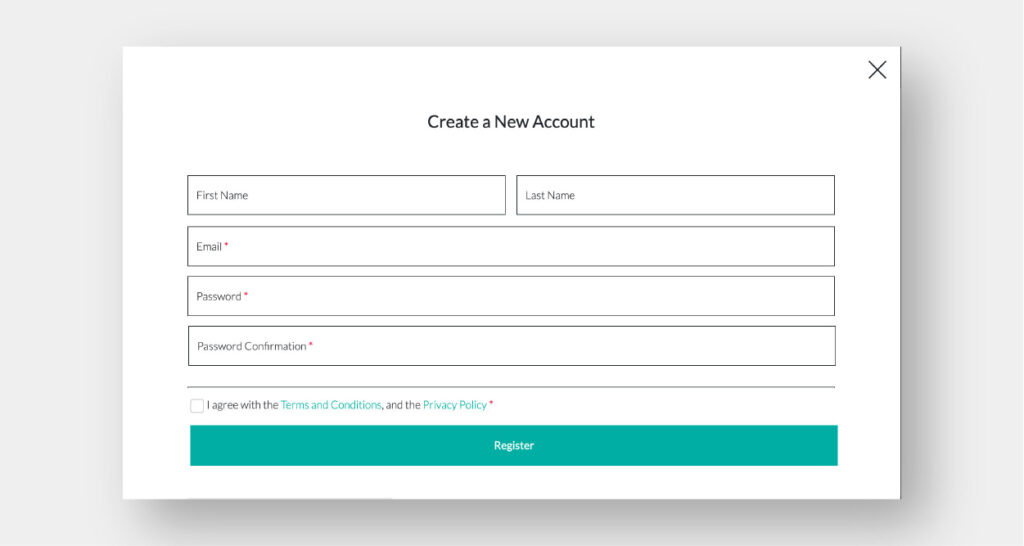Click the "First Name" placeholder text
Viewport: 1024px width, 546px height.
(x=222, y=195)
